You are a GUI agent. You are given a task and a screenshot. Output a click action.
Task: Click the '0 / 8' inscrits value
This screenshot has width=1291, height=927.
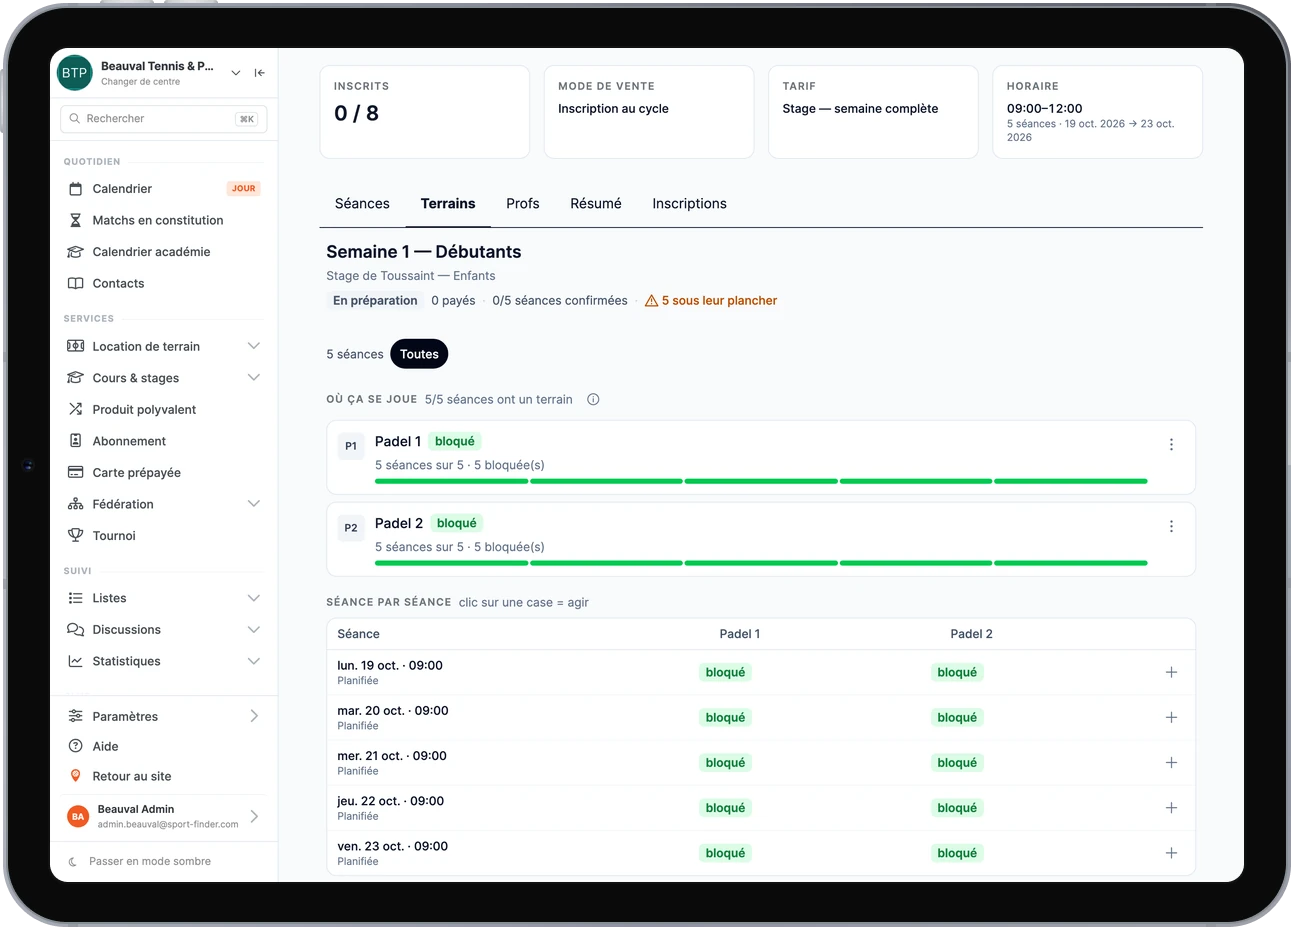pos(356,114)
